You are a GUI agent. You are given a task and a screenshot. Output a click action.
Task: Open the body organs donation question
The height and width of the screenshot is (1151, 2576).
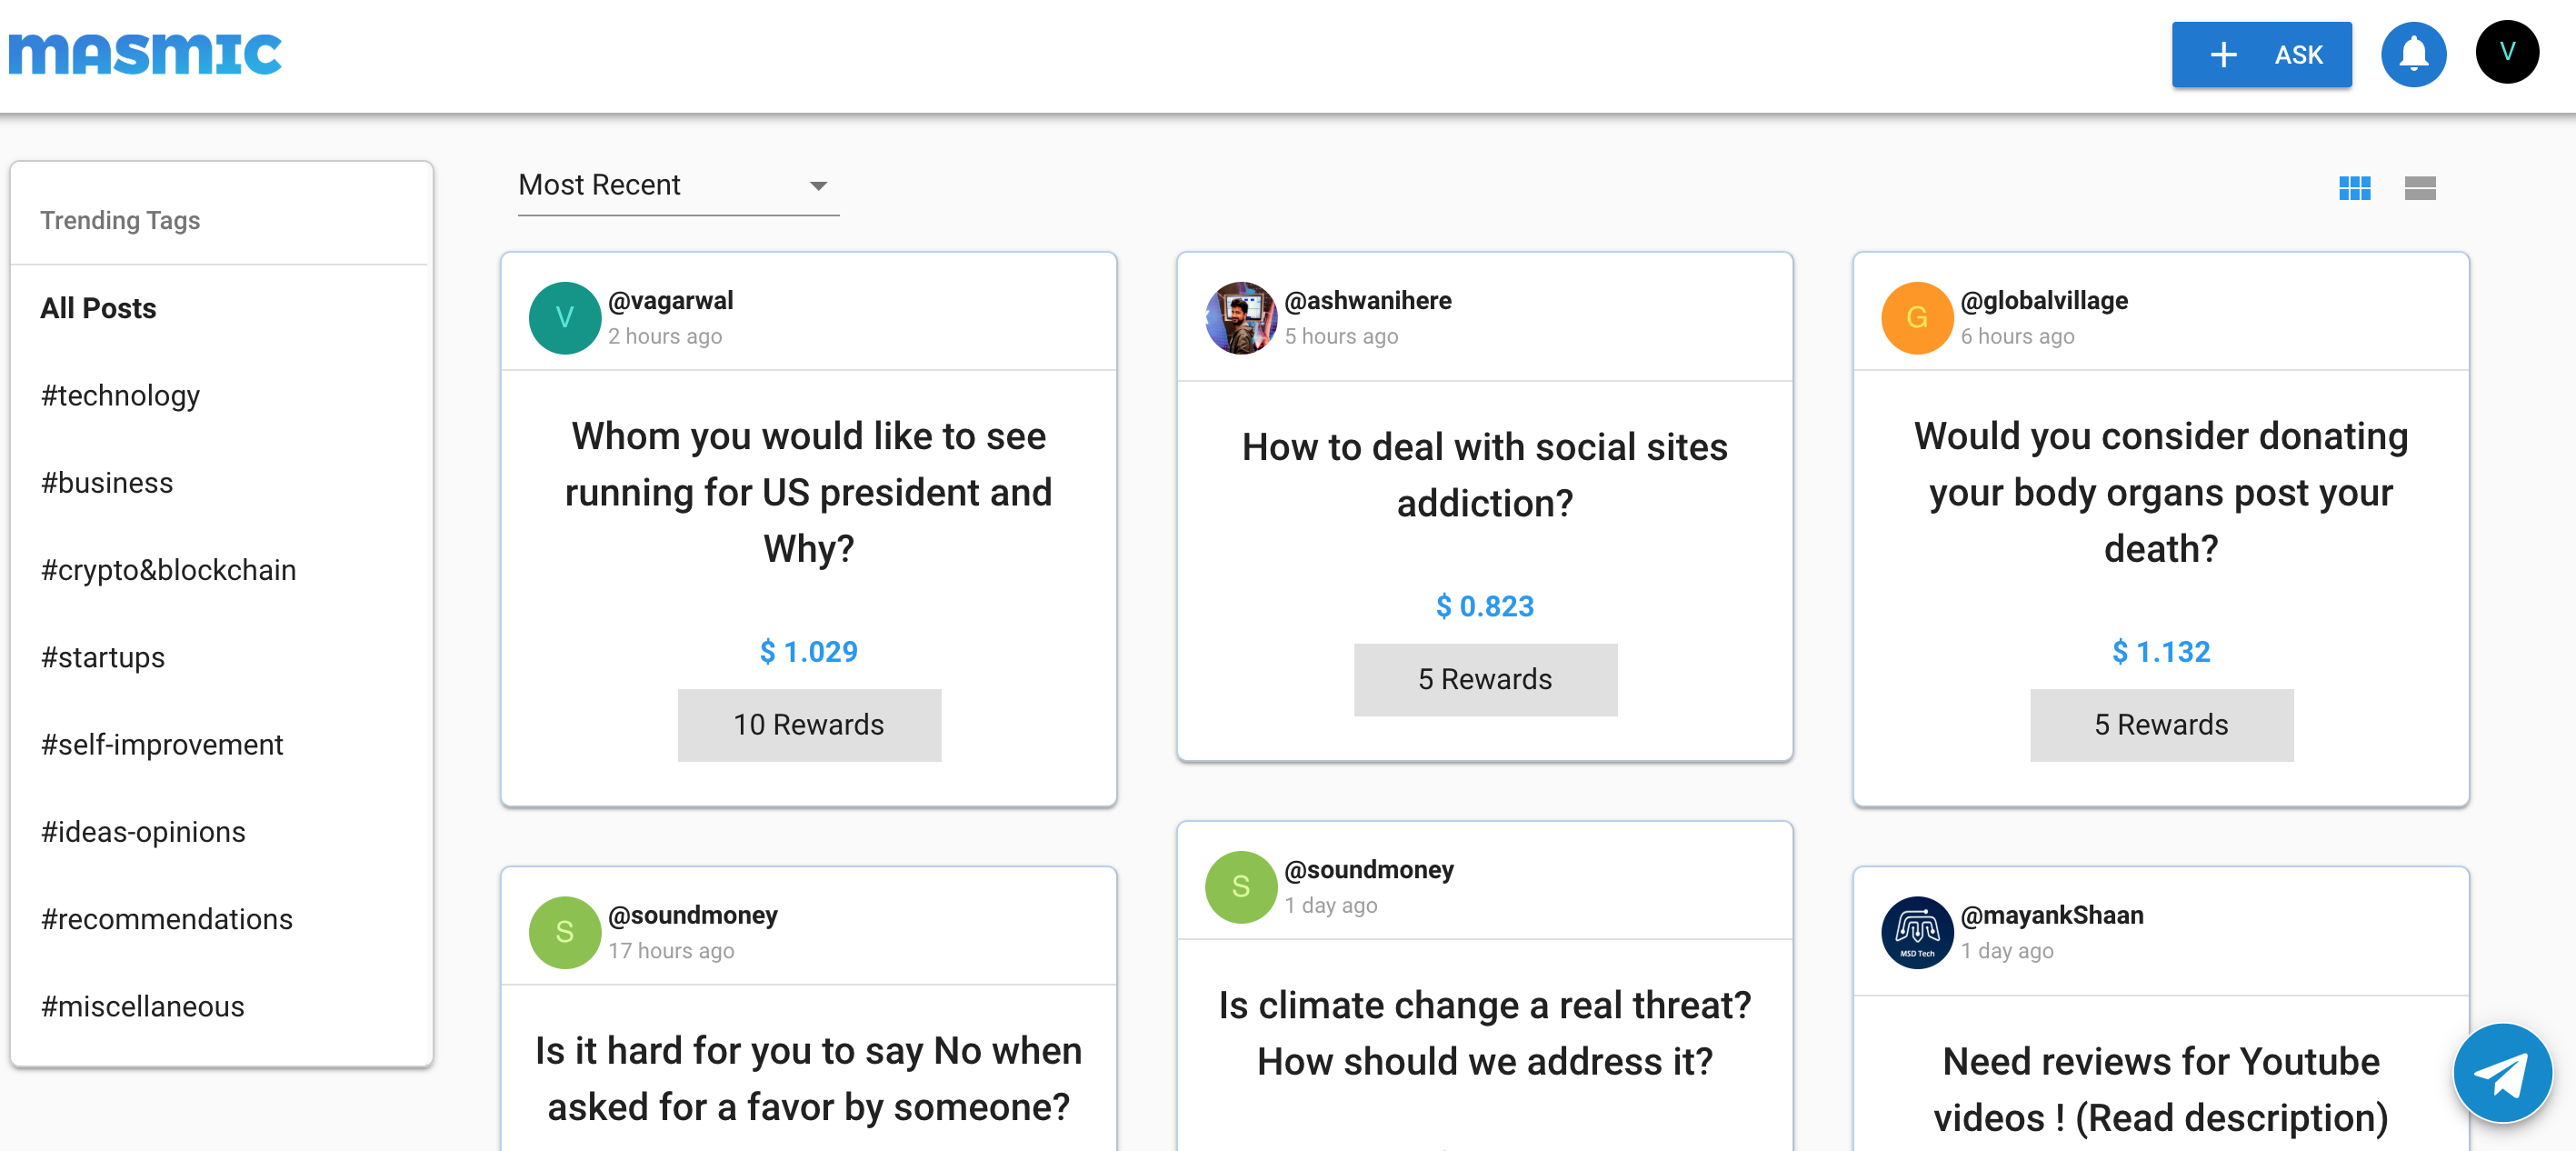2160,493
